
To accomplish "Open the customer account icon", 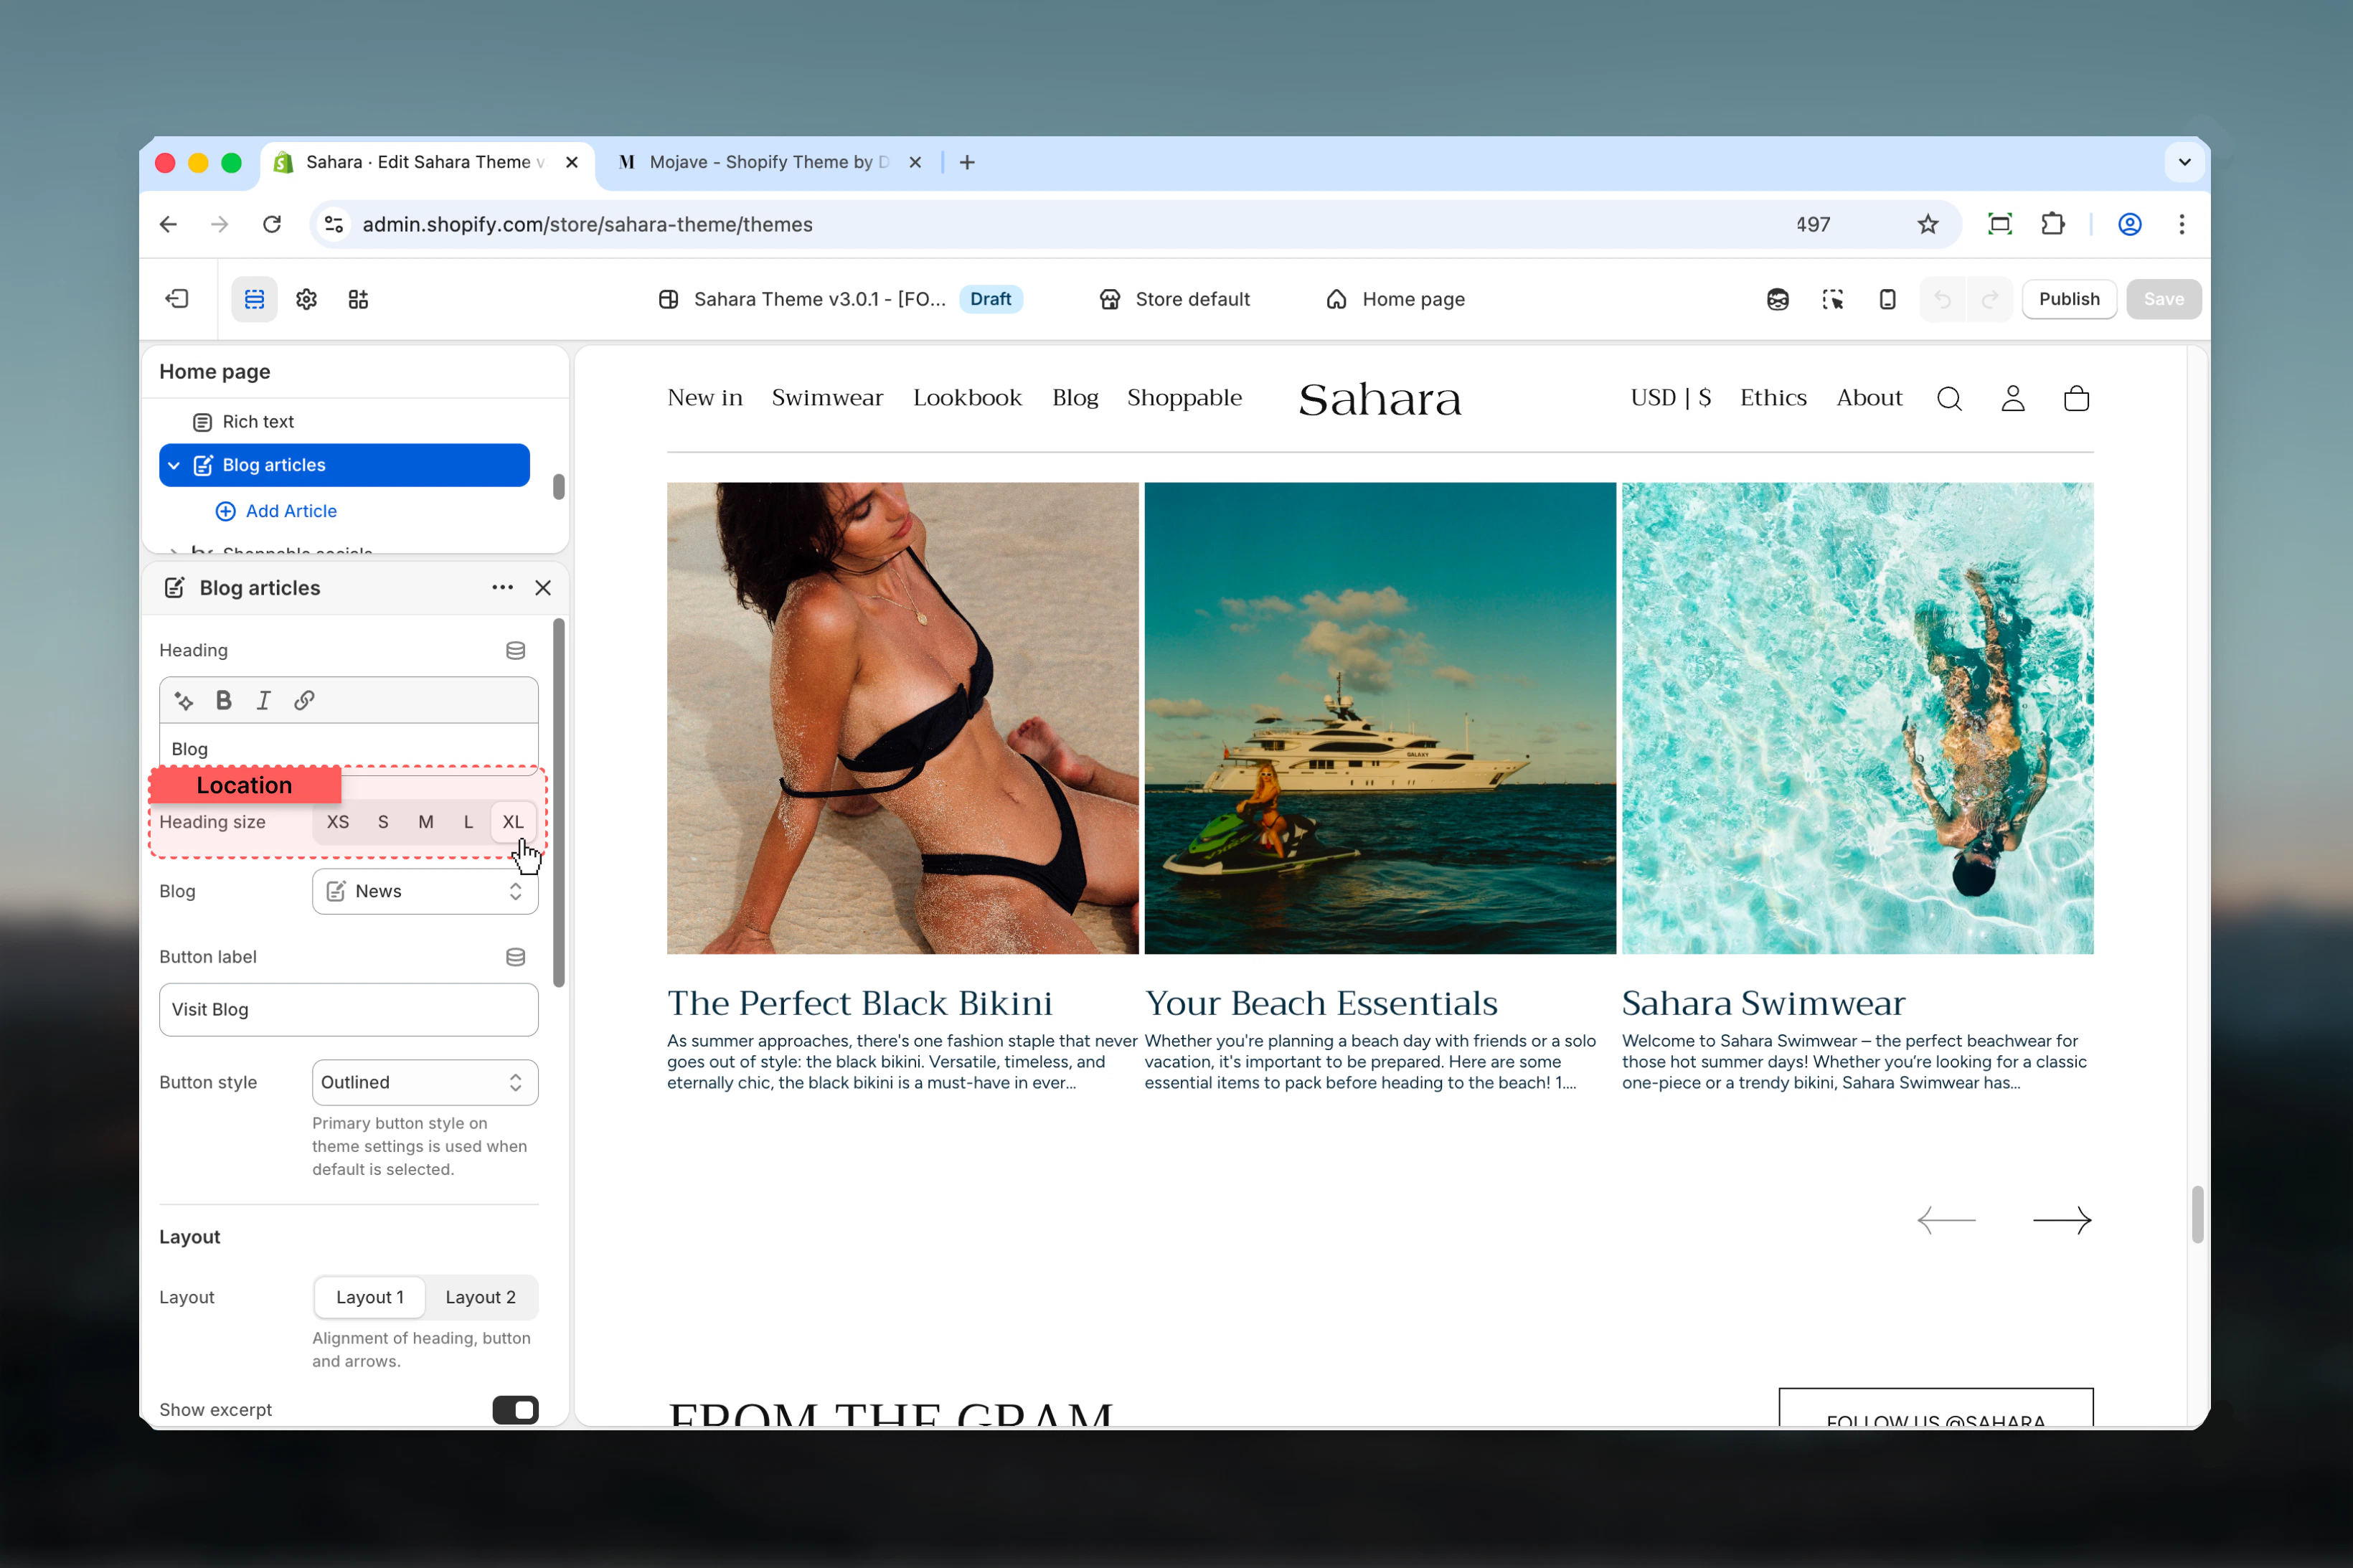I will click(2013, 399).
